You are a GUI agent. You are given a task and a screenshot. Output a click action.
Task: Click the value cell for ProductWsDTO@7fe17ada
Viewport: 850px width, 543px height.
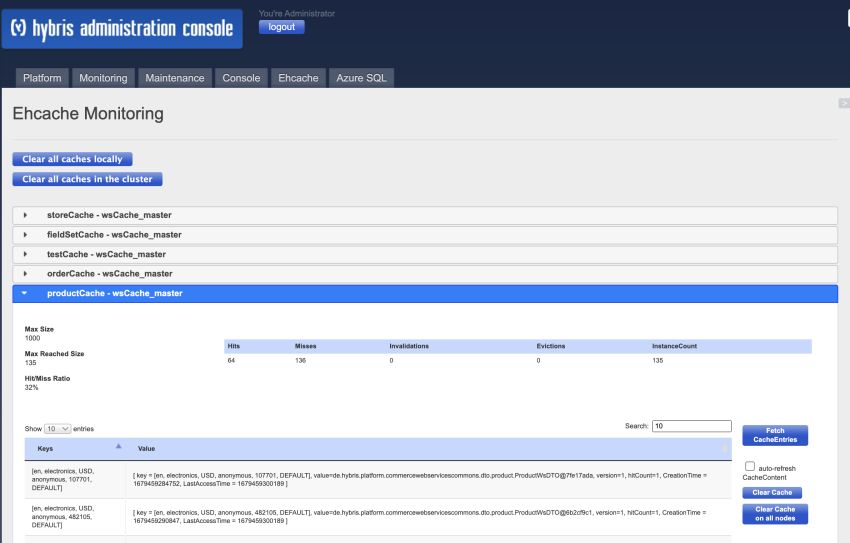[428, 480]
